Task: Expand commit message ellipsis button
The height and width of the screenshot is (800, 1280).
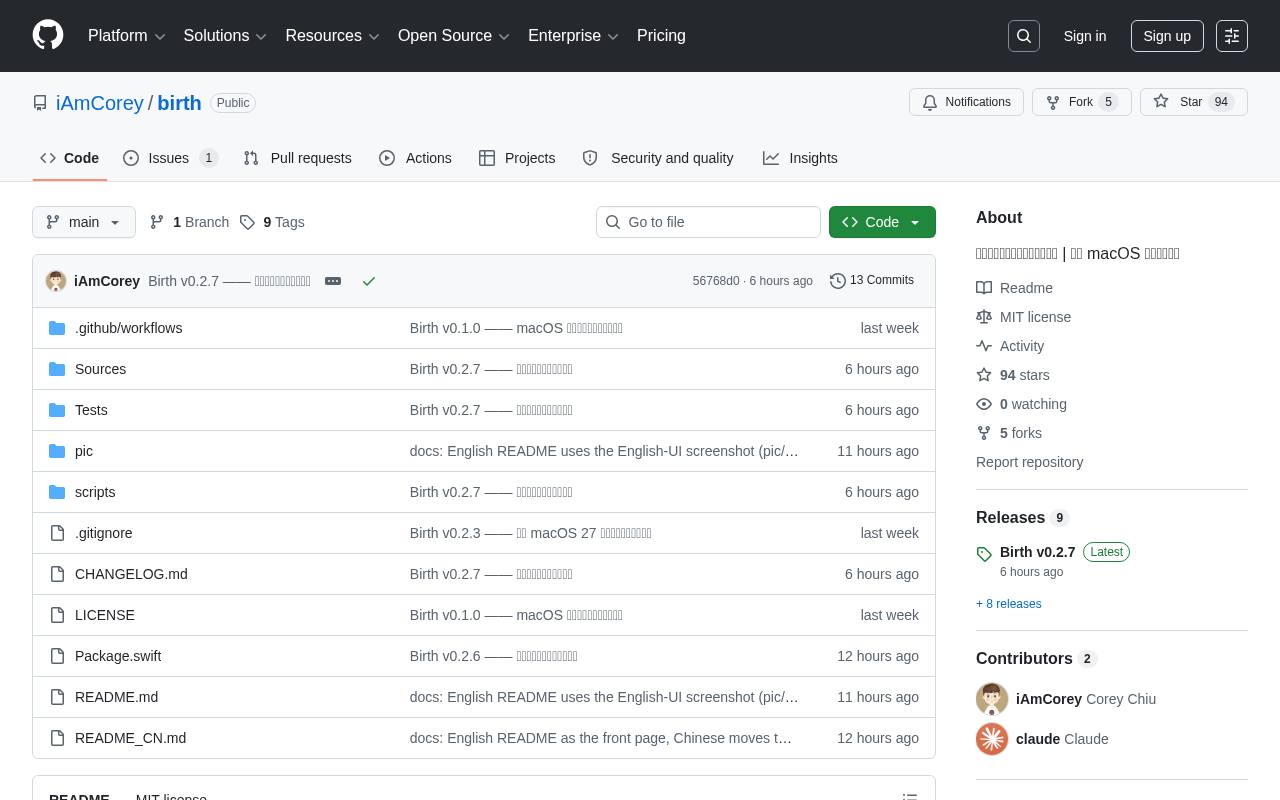Action: 333,281
